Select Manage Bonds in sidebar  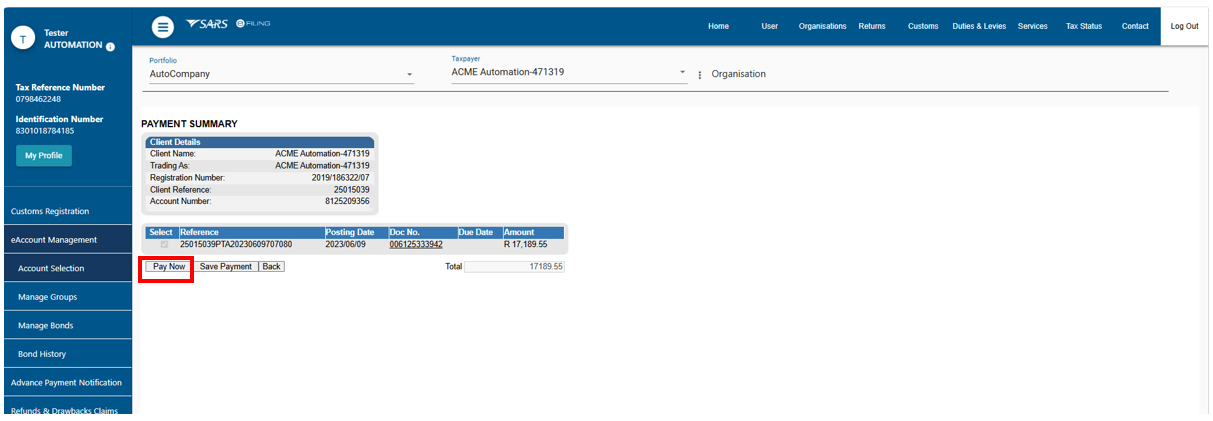(x=46, y=326)
